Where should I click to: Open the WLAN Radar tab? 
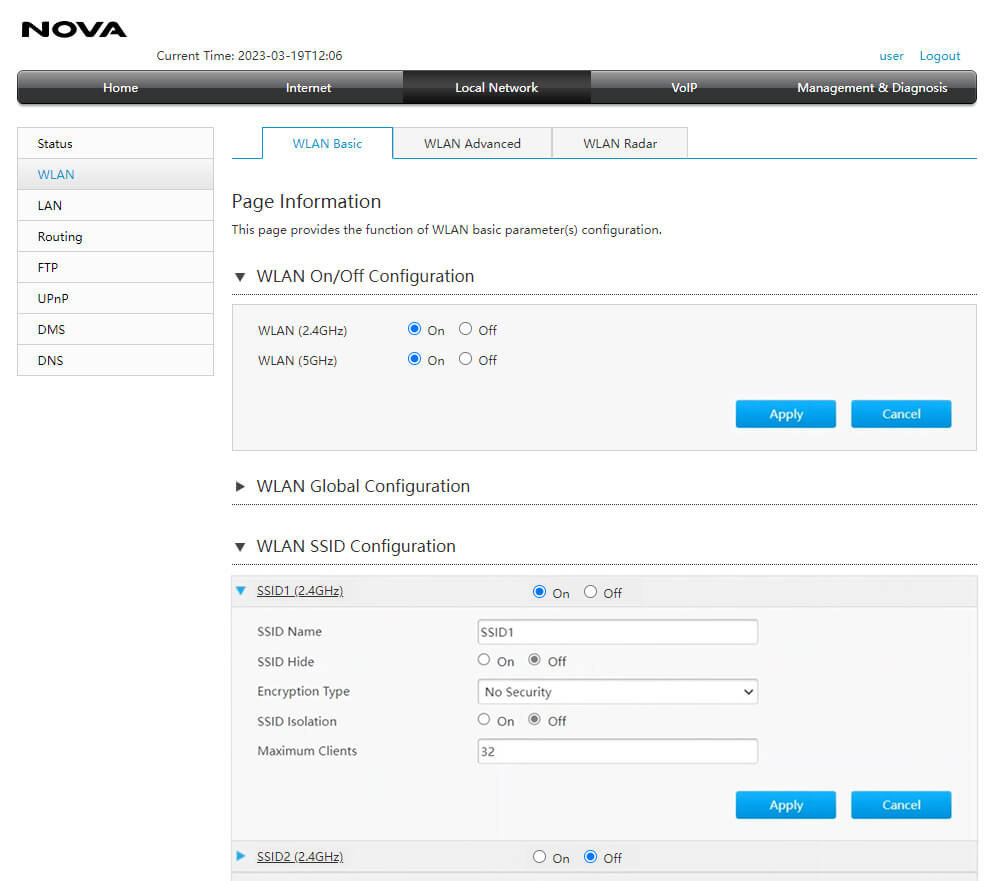[x=620, y=144]
